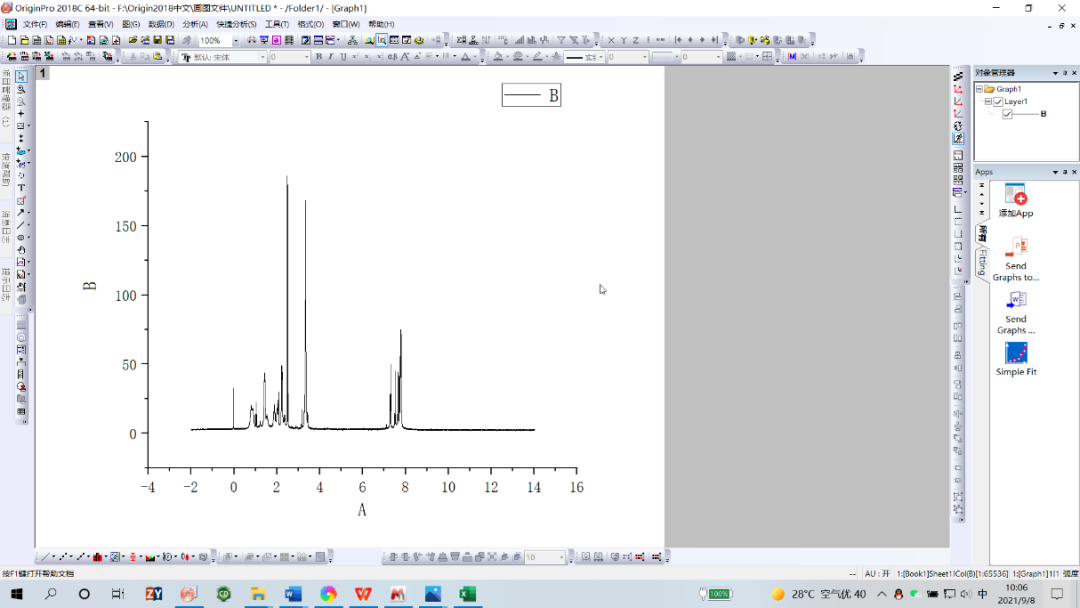
Task: Toggle the Layer1 checkbox in object manager
Action: (998, 102)
